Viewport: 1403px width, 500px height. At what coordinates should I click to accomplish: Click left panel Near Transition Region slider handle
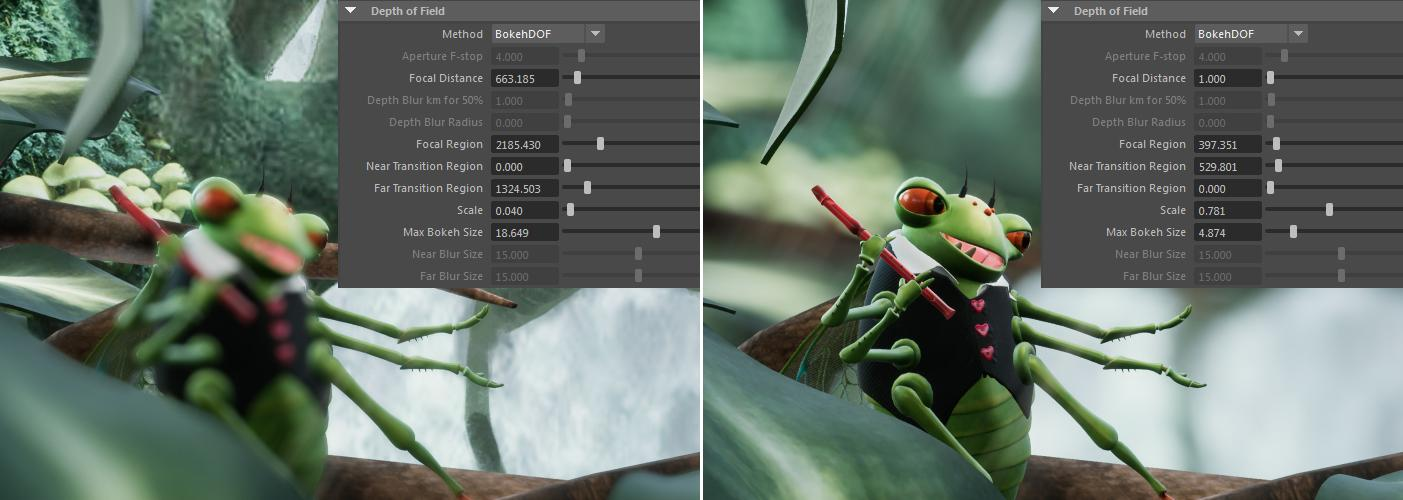tap(567, 166)
